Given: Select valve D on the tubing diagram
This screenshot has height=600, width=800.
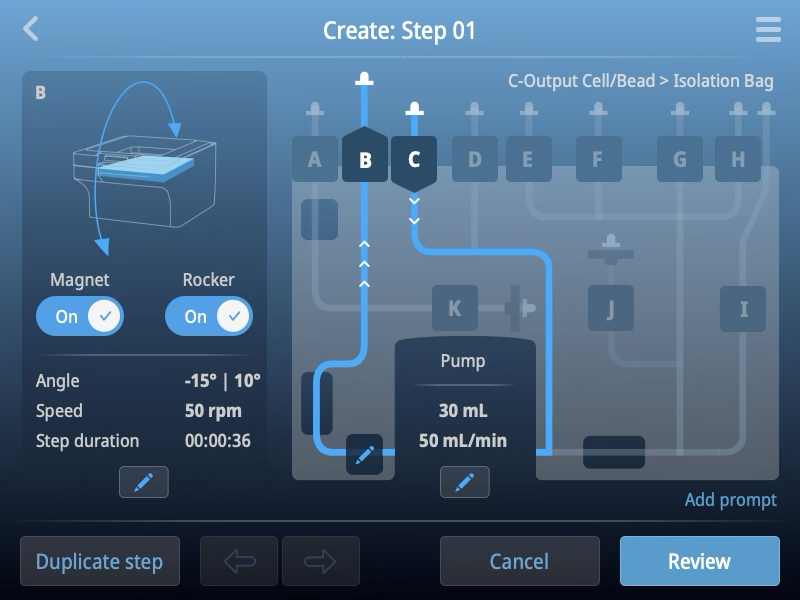Looking at the screenshot, I should pos(476,158).
